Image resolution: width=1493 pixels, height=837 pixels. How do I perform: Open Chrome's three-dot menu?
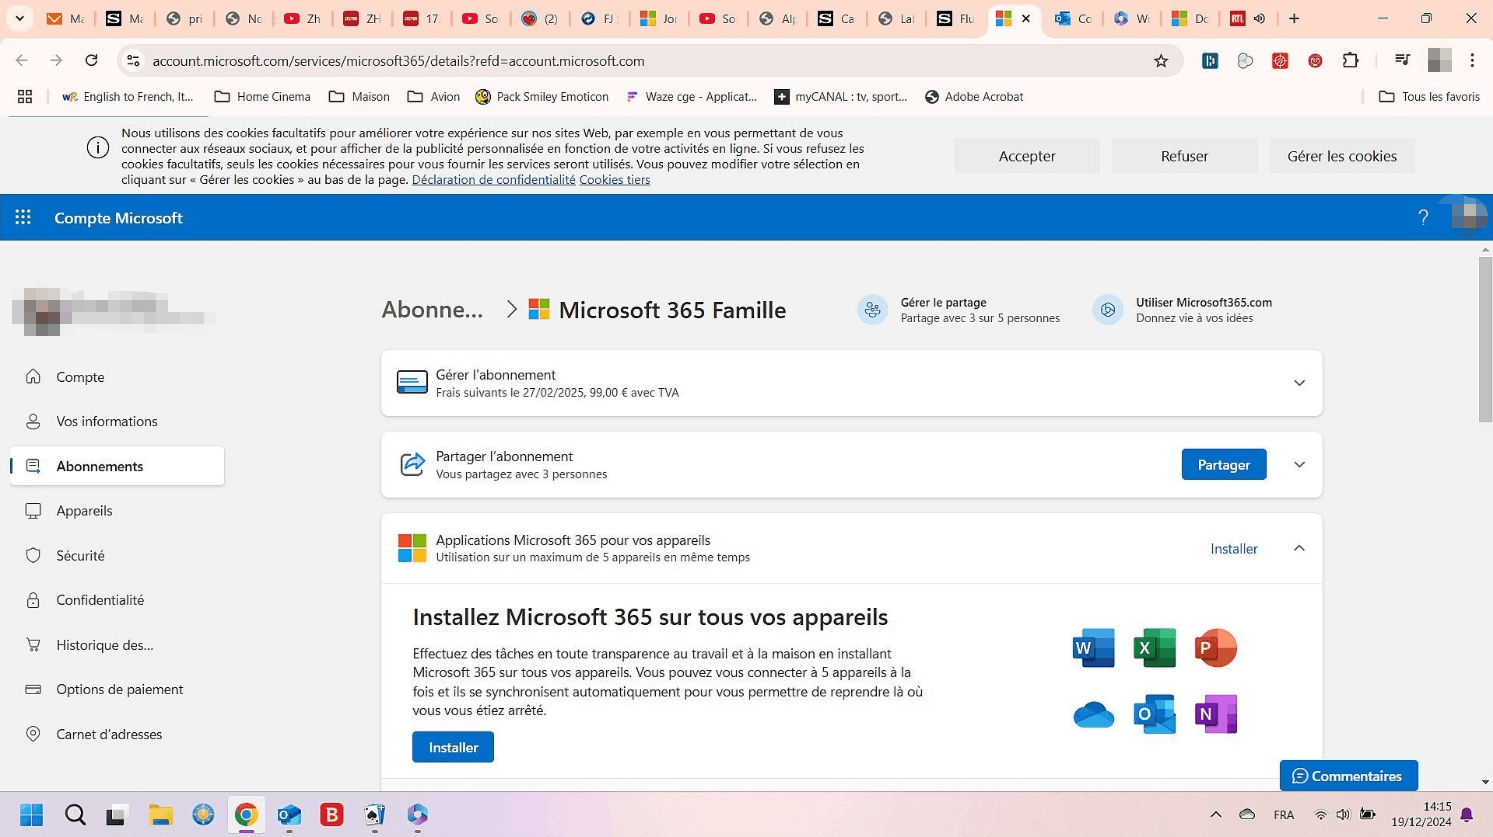pyautogui.click(x=1472, y=61)
